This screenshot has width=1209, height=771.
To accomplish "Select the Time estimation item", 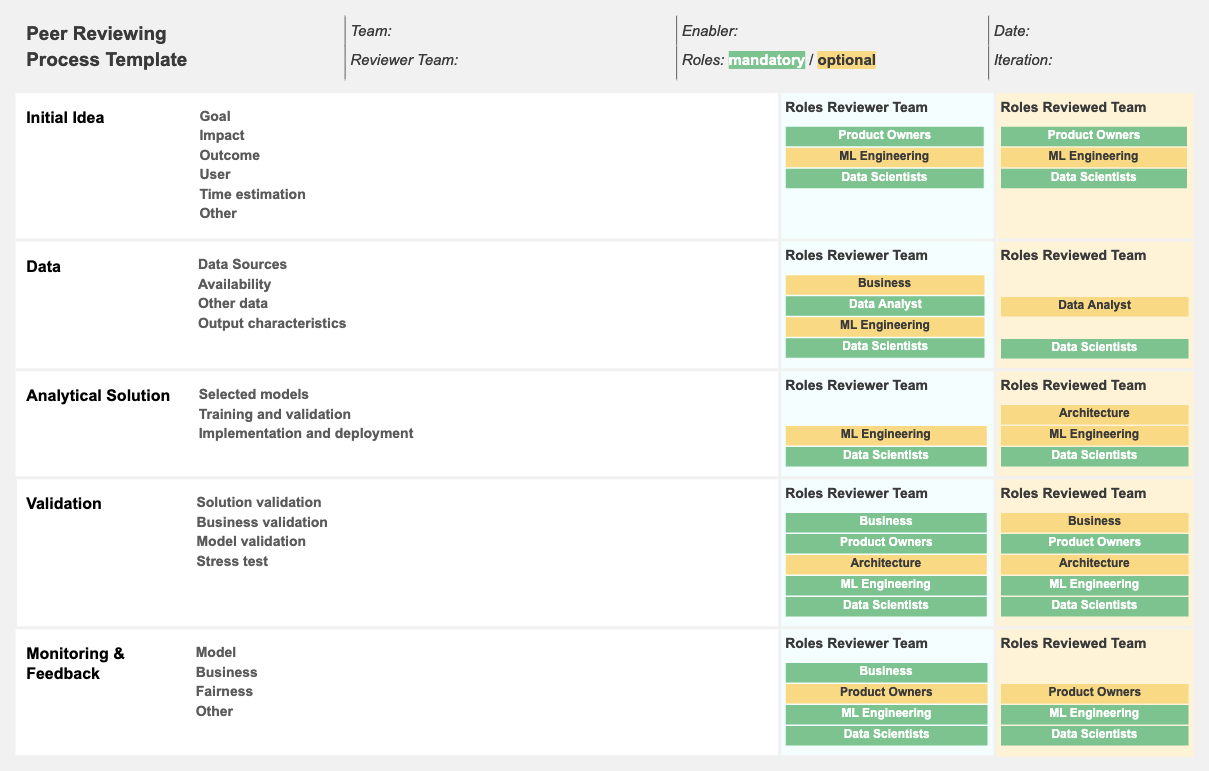I will pos(252,194).
